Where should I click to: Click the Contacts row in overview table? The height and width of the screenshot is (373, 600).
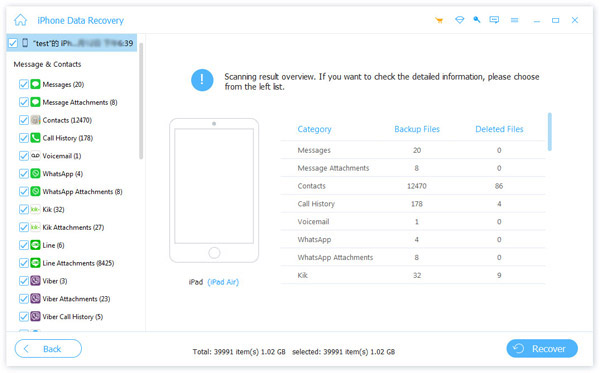coord(413,186)
